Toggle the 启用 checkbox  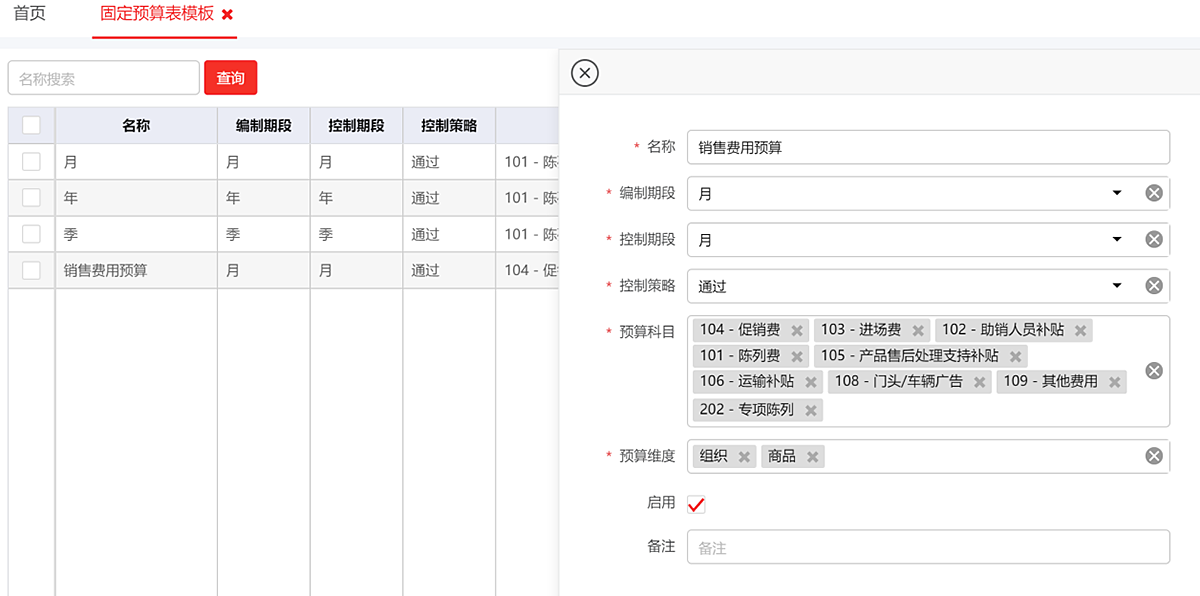696,504
